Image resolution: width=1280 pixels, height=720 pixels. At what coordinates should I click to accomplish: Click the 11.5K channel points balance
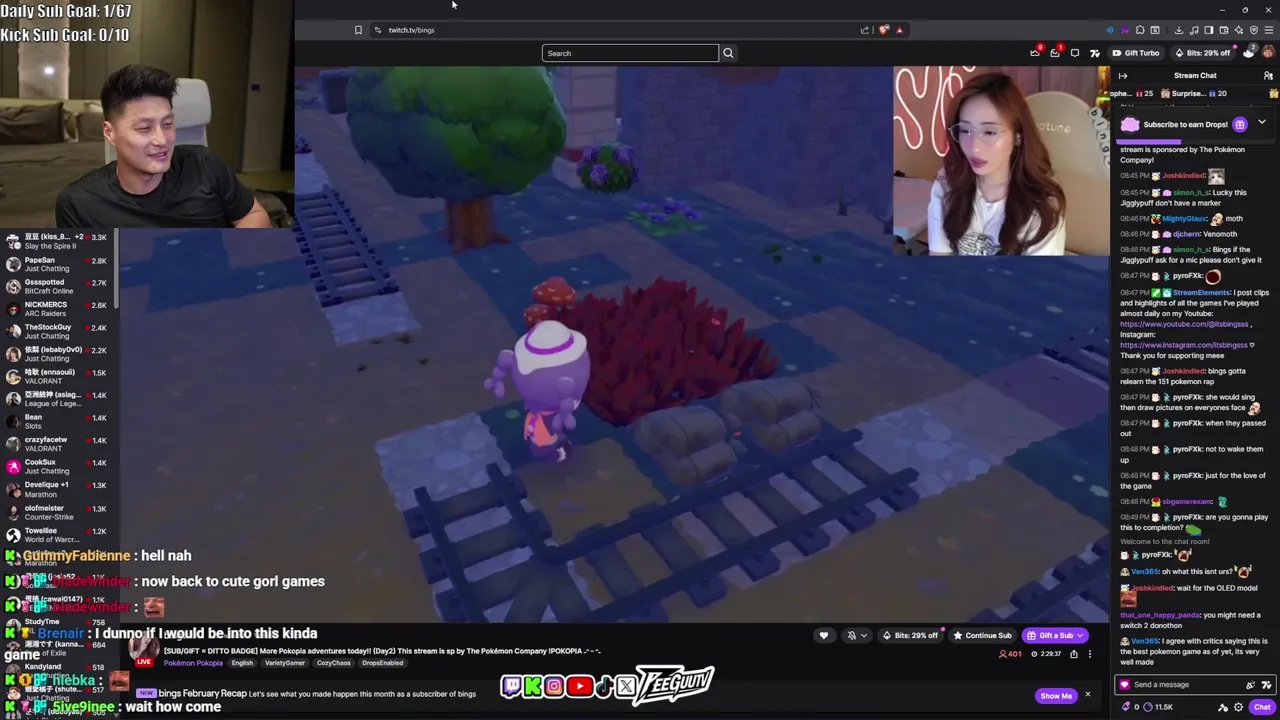pos(1158,707)
